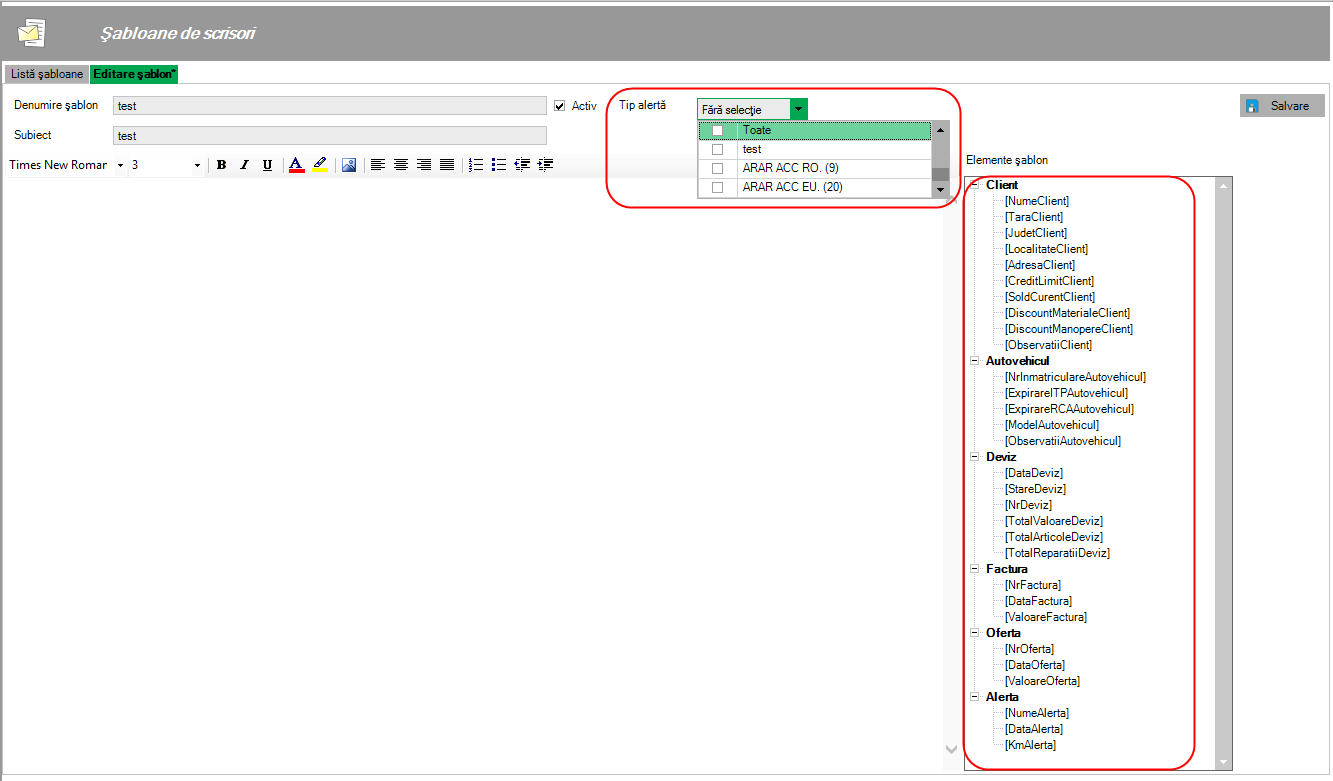Uncheck the Activ checkbox
This screenshot has height=781, width=1333.
click(560, 105)
